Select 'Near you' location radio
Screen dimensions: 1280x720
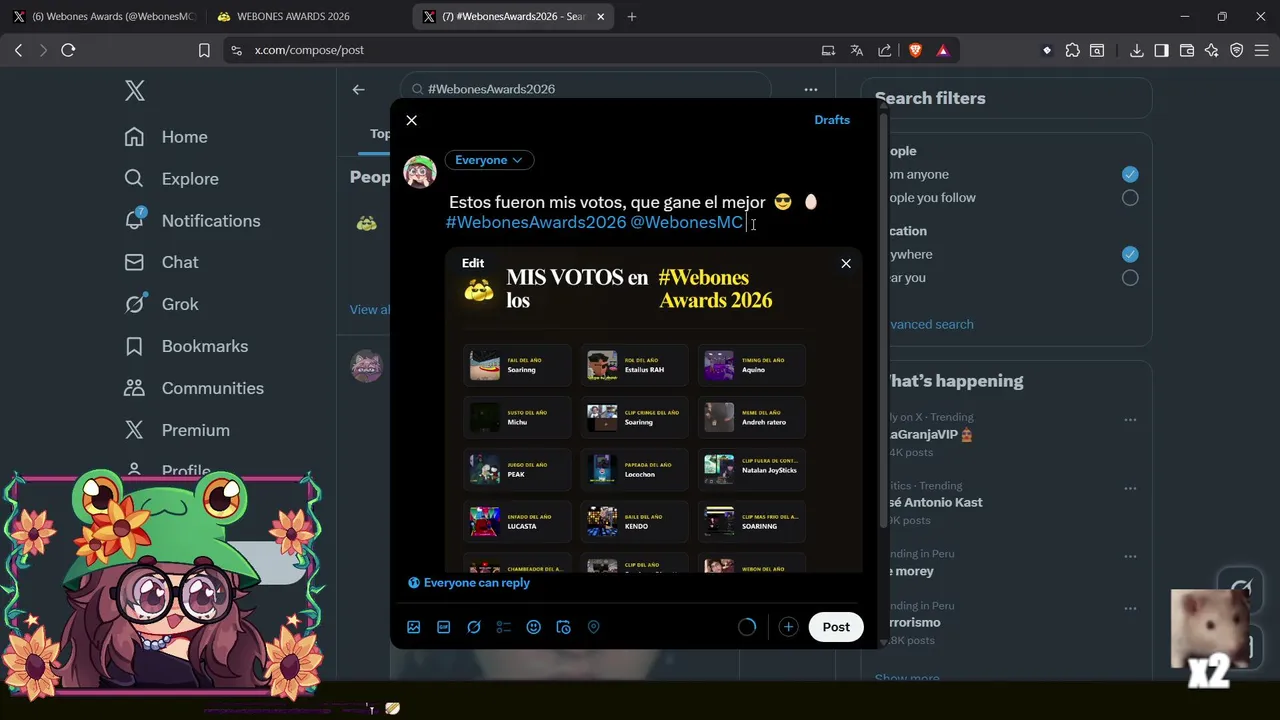(x=1130, y=278)
